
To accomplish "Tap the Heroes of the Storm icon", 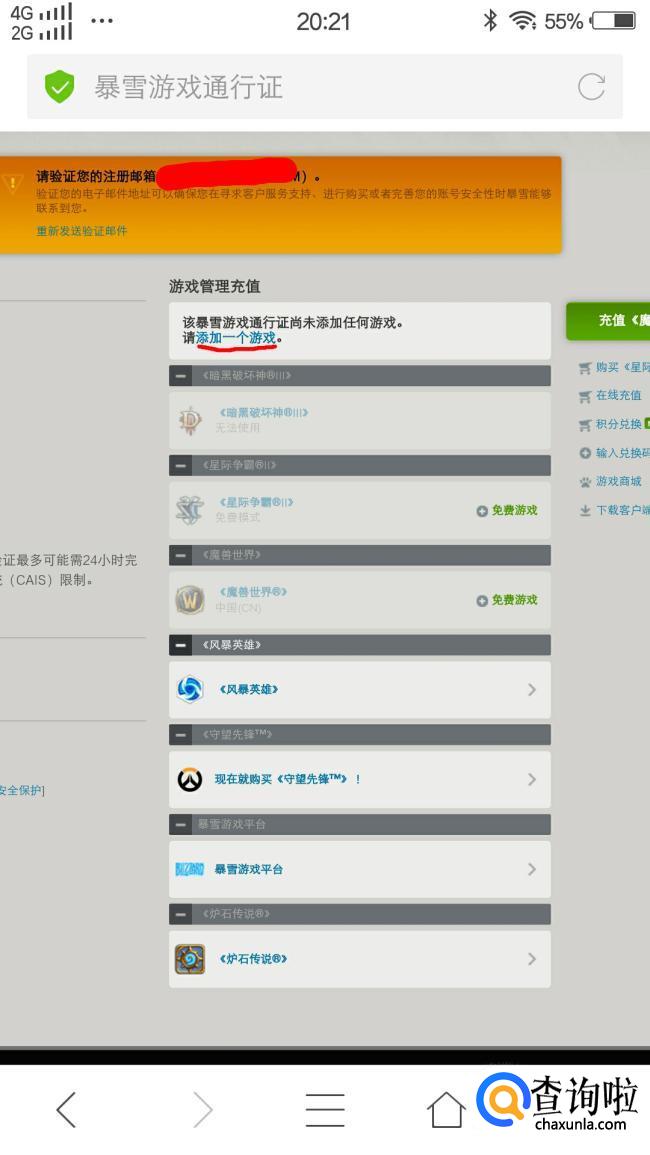I will coord(190,689).
